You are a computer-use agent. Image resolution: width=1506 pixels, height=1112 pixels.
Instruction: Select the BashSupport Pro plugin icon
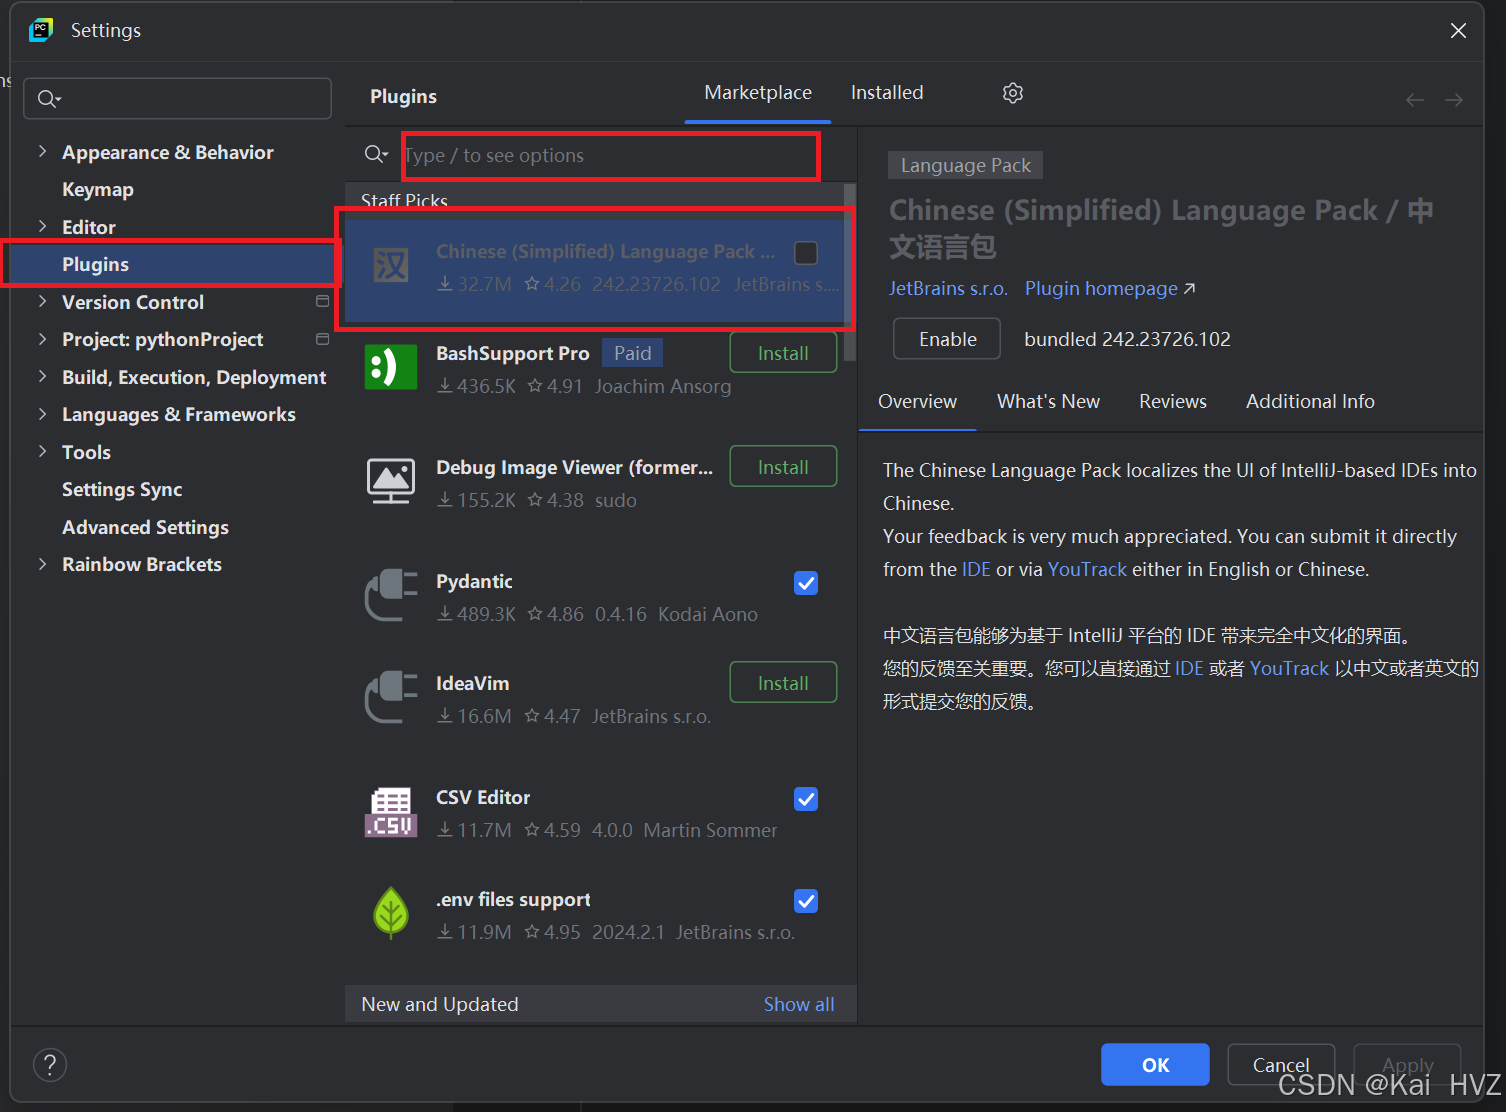[391, 367]
